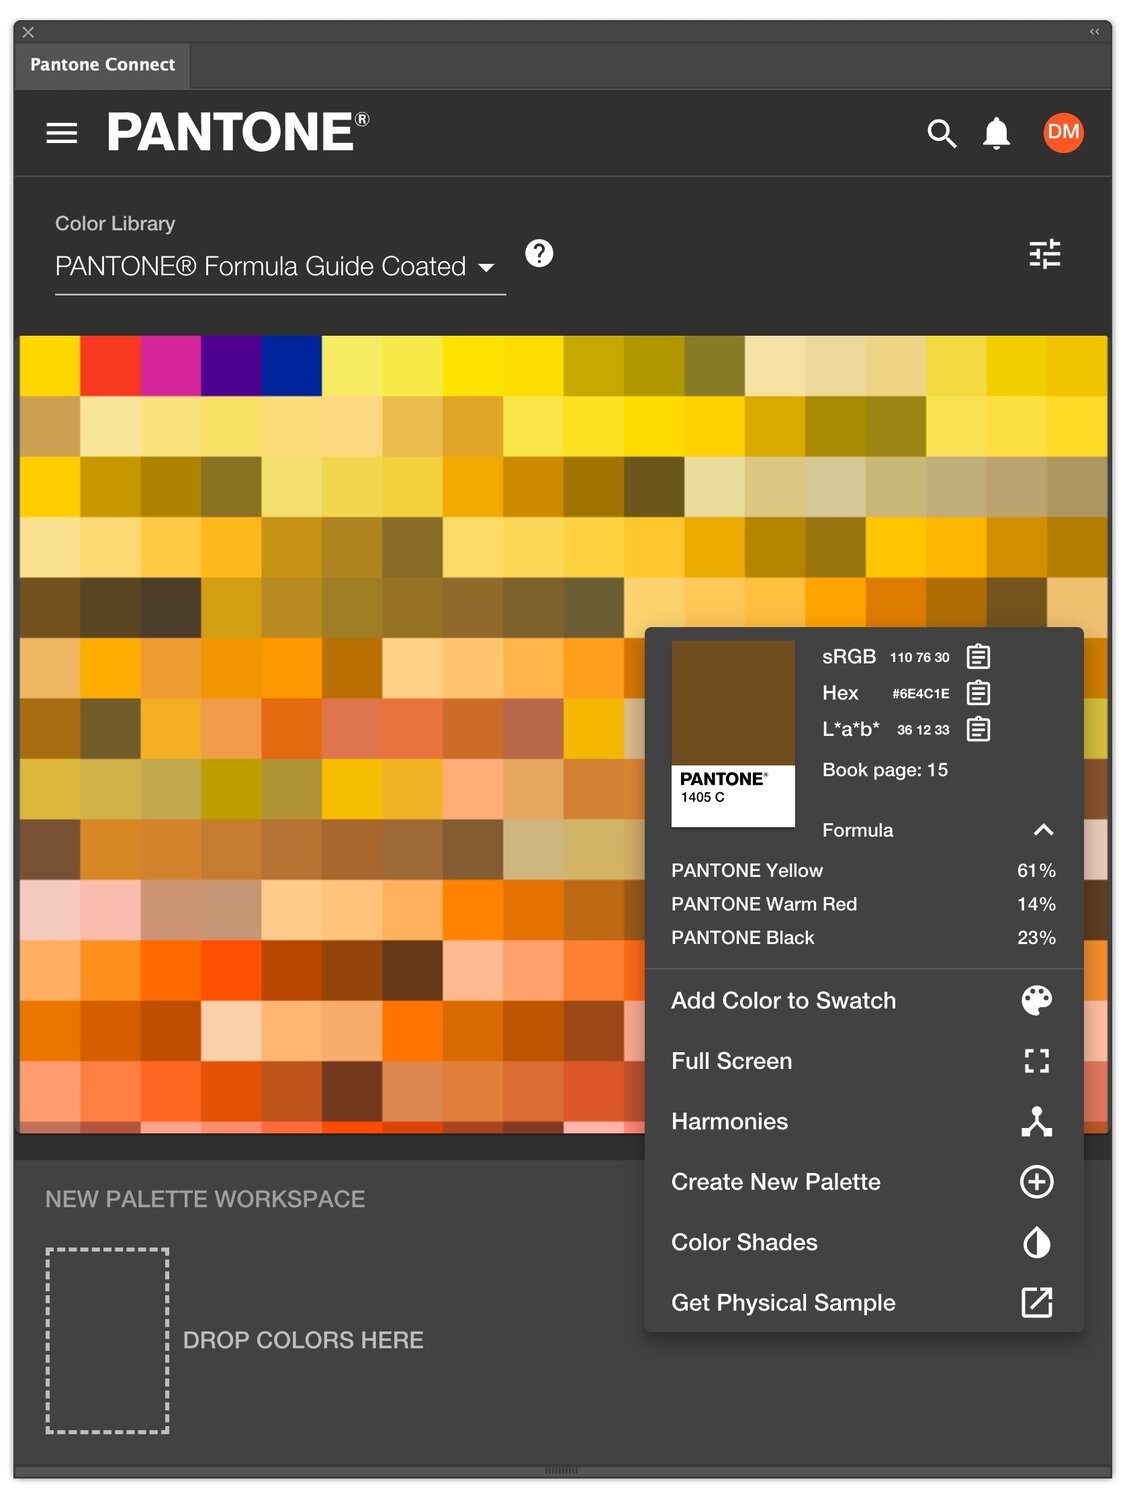Open the filter sliders settings icon
The width and height of the screenshot is (1135, 1500).
tap(1045, 254)
